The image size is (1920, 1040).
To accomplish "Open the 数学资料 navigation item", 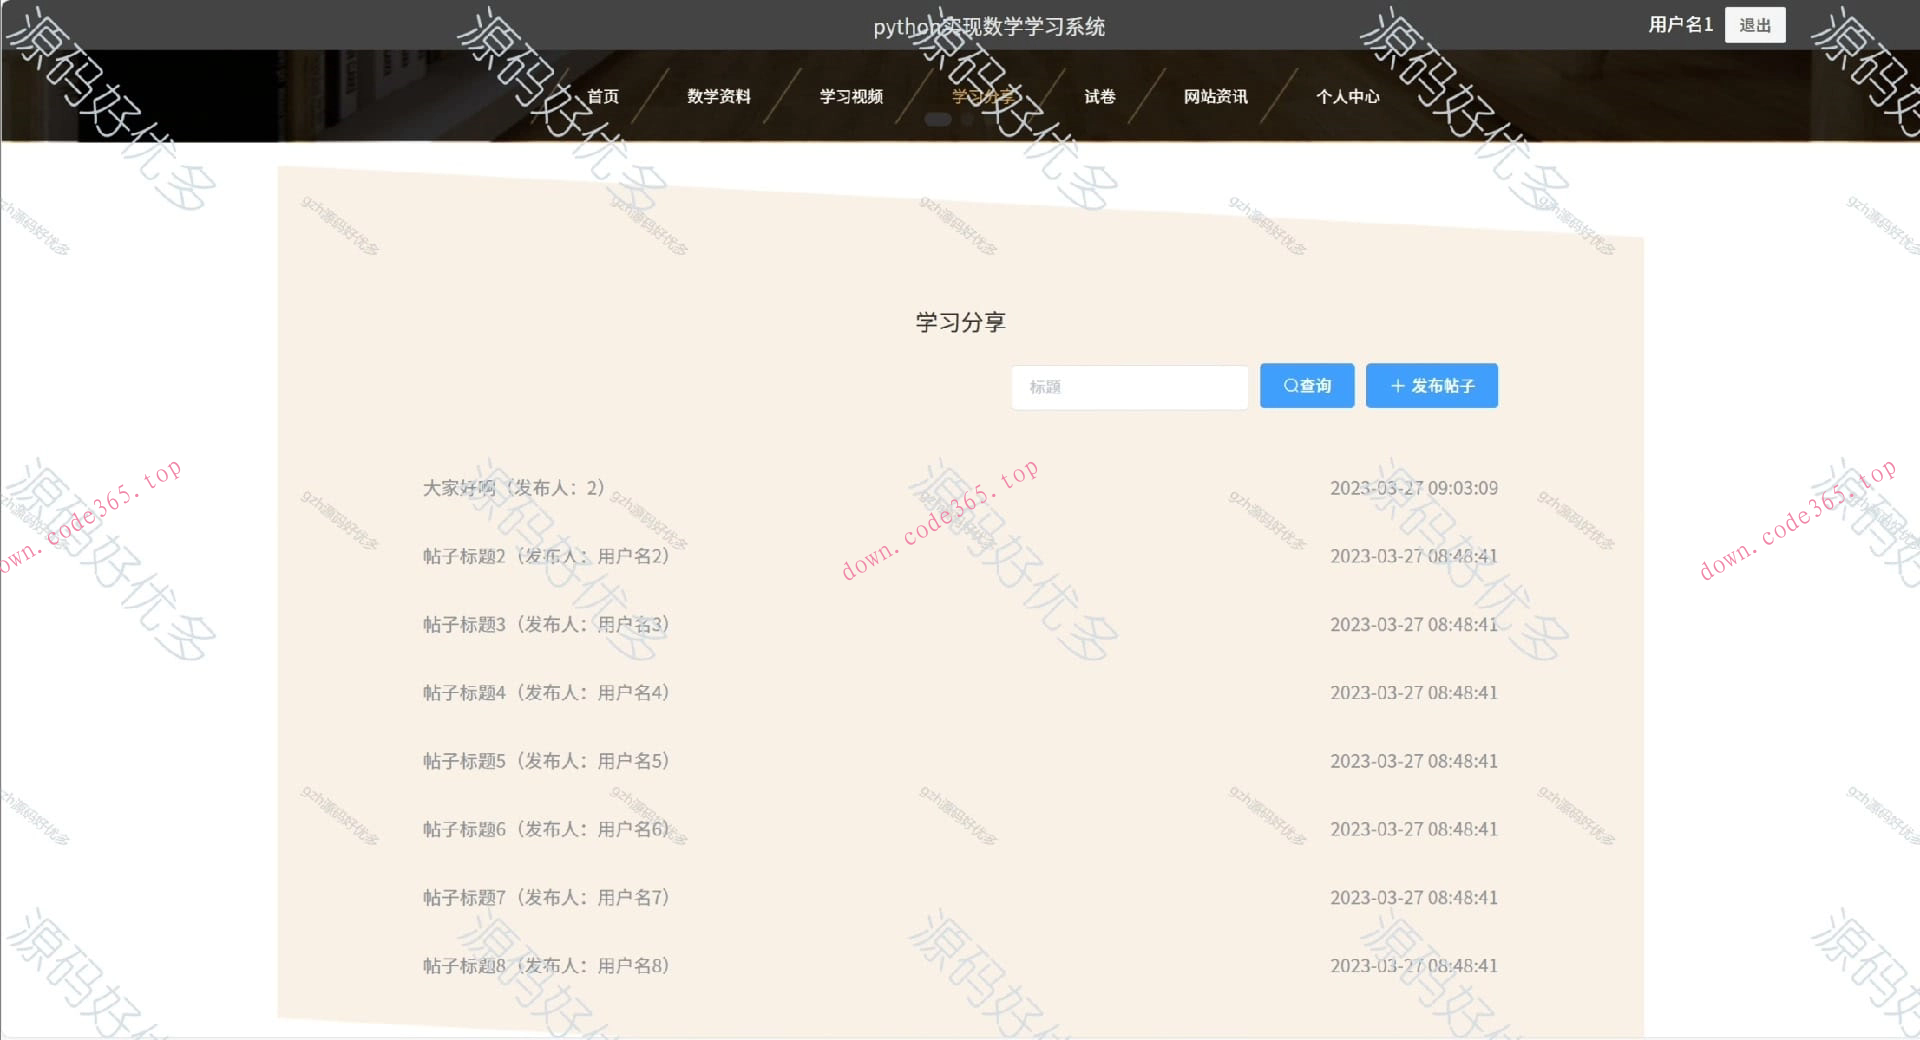I will tap(719, 96).
